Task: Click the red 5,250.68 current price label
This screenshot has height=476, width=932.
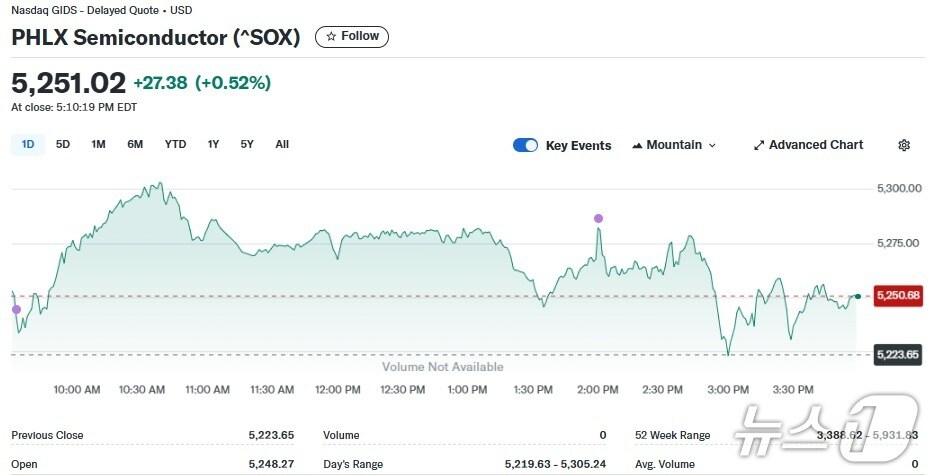Action: 897,296
